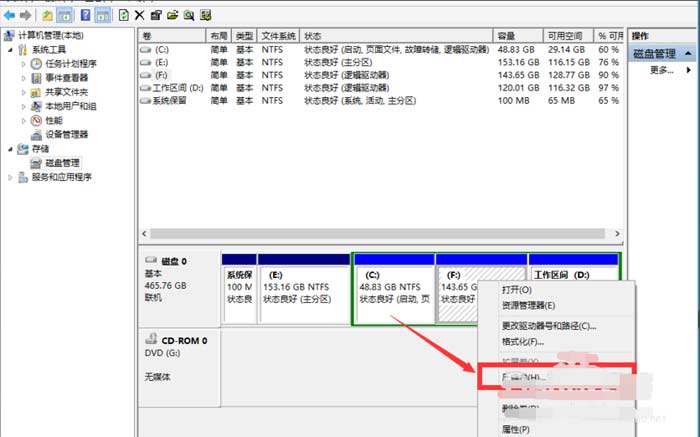Click the magnifier explore toolbar icon
This screenshot has height=437, width=700.
[x=189, y=16]
